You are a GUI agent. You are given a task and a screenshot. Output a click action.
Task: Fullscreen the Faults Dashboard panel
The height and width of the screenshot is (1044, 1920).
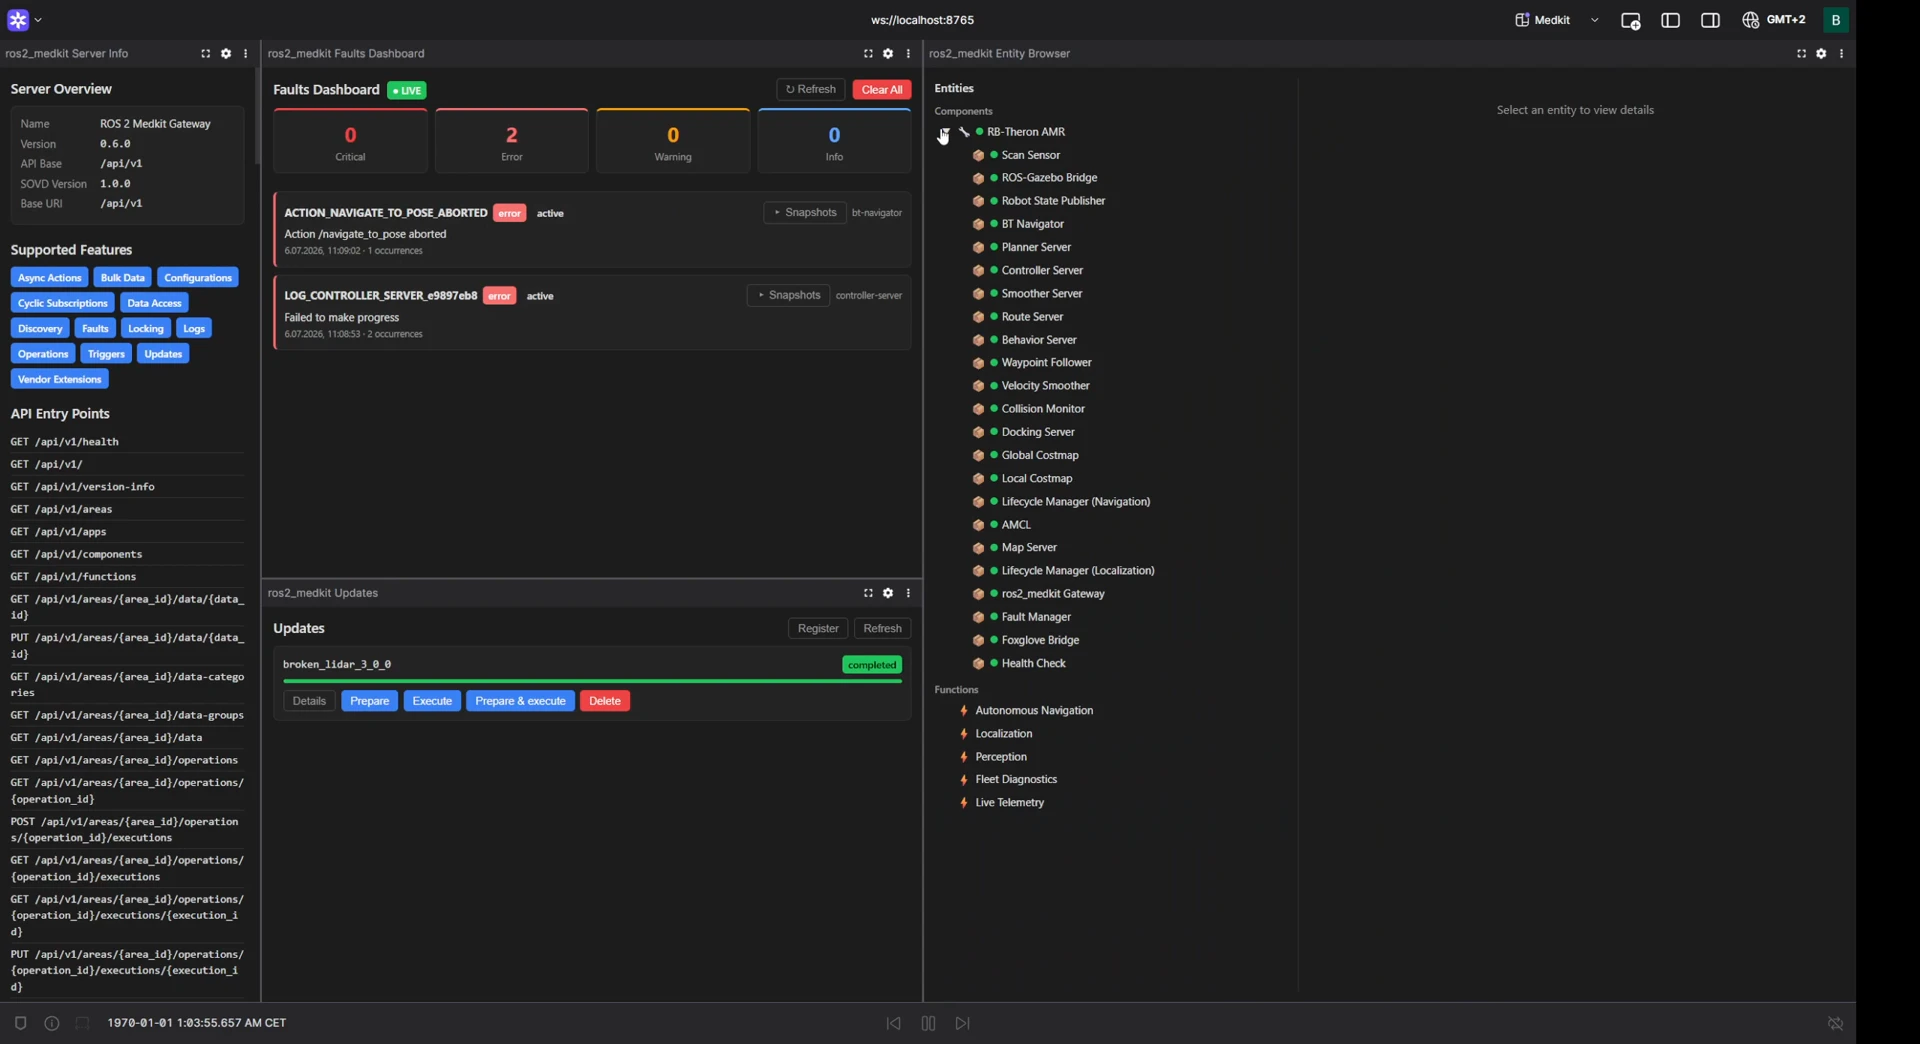tap(868, 54)
